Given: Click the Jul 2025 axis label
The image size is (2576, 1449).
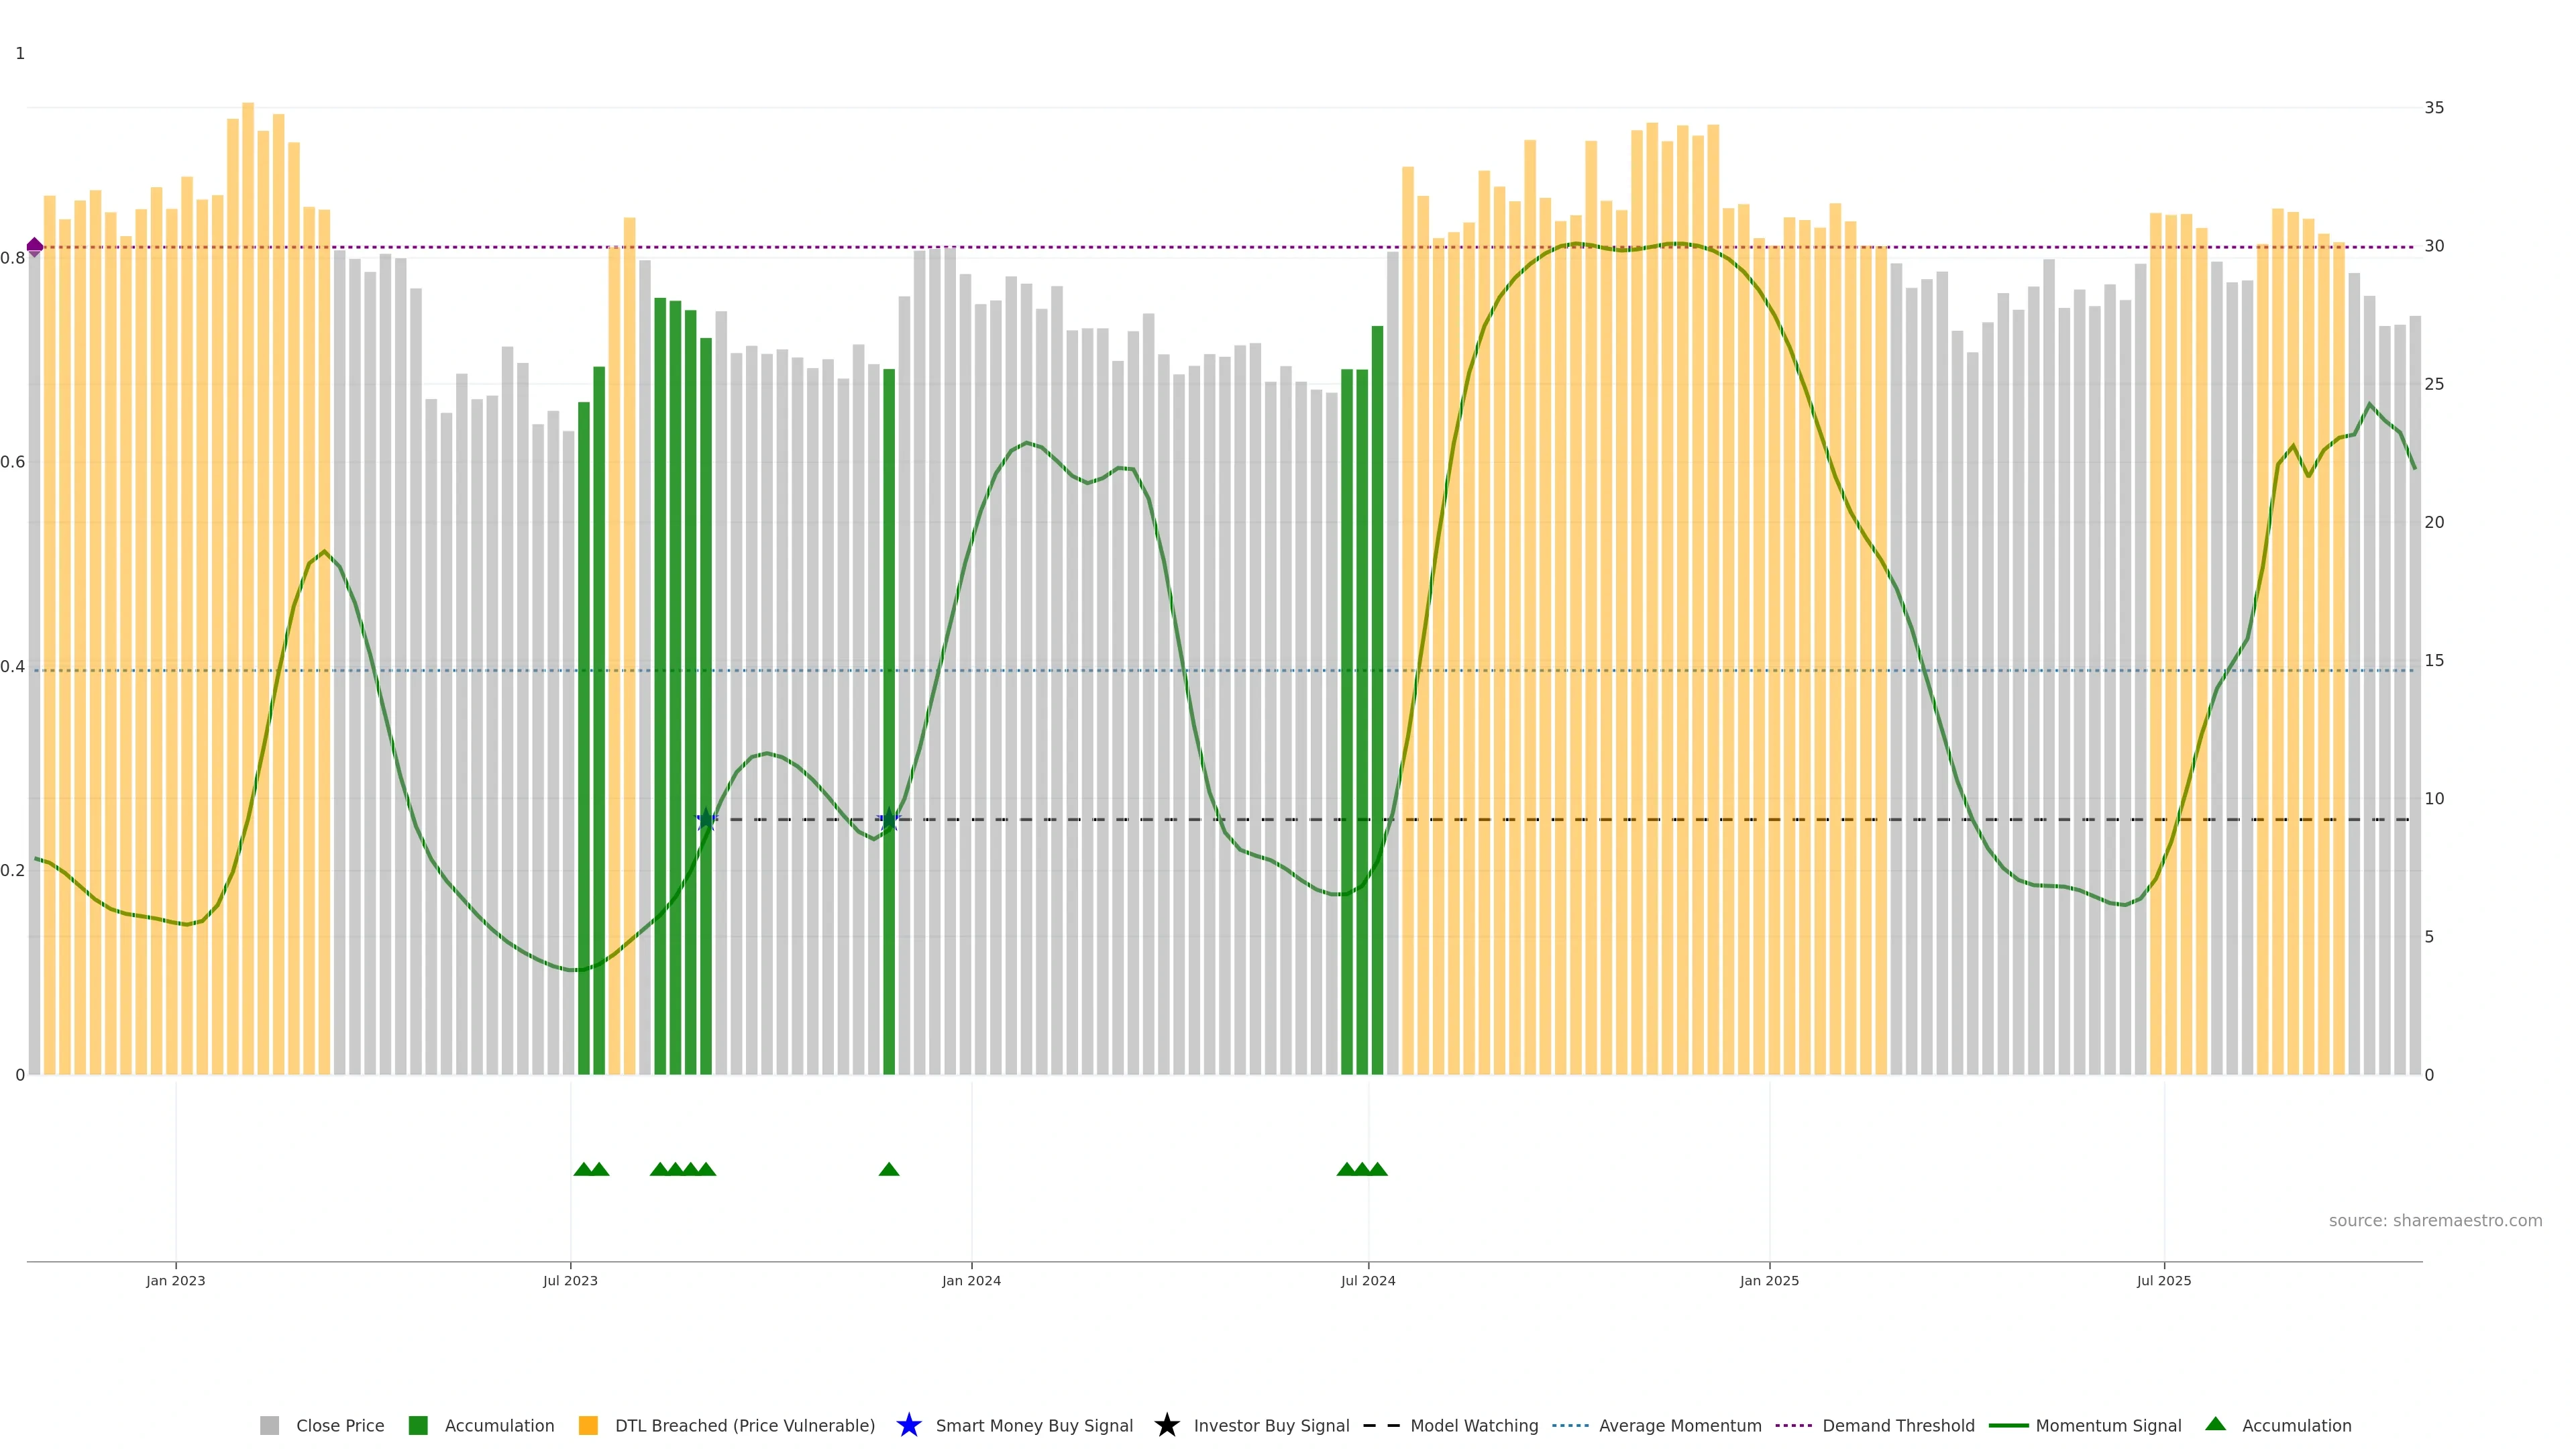Looking at the screenshot, I should click(x=2163, y=1280).
